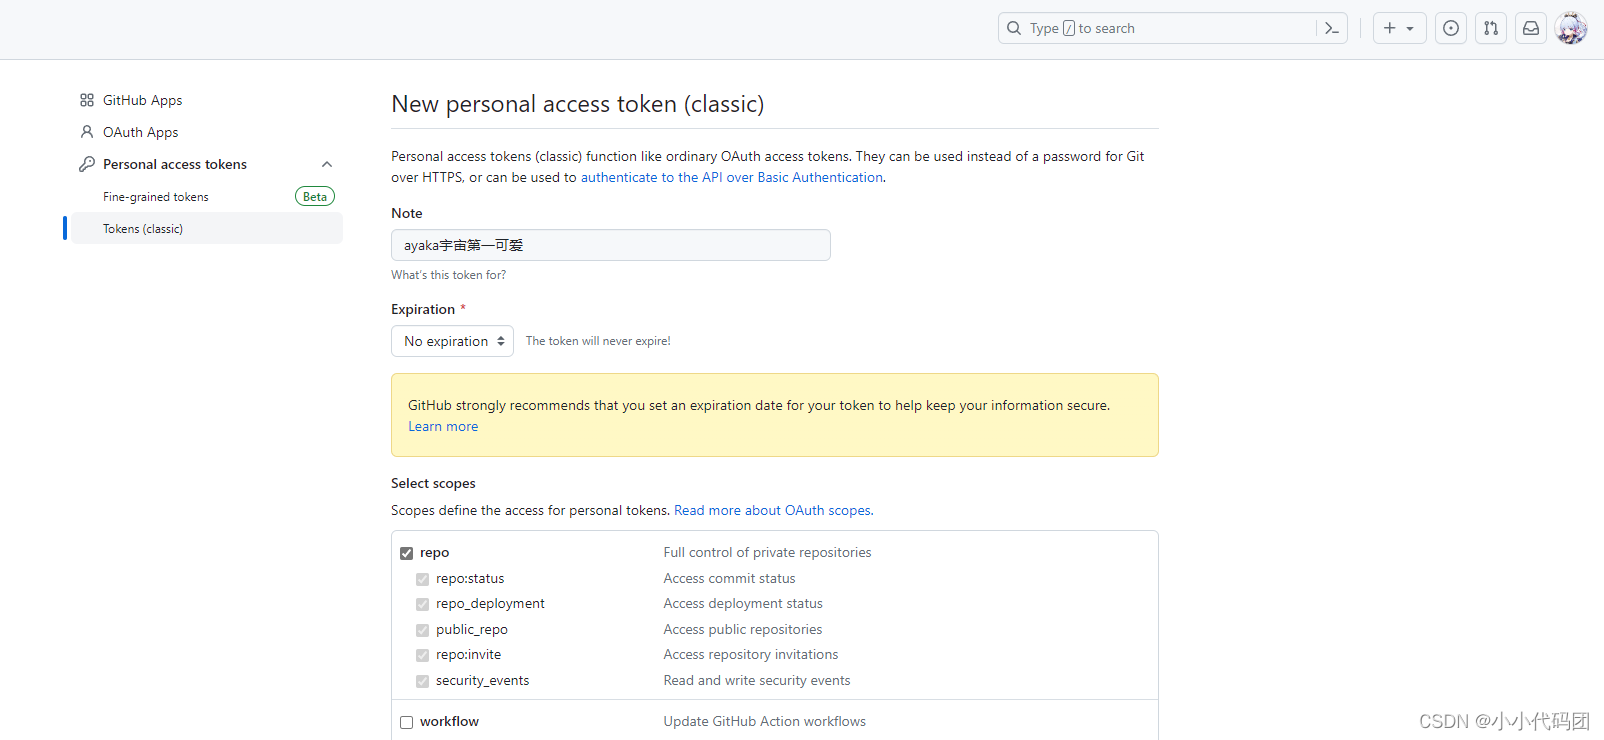Toggle the public_repo scope checkbox

pos(423,630)
